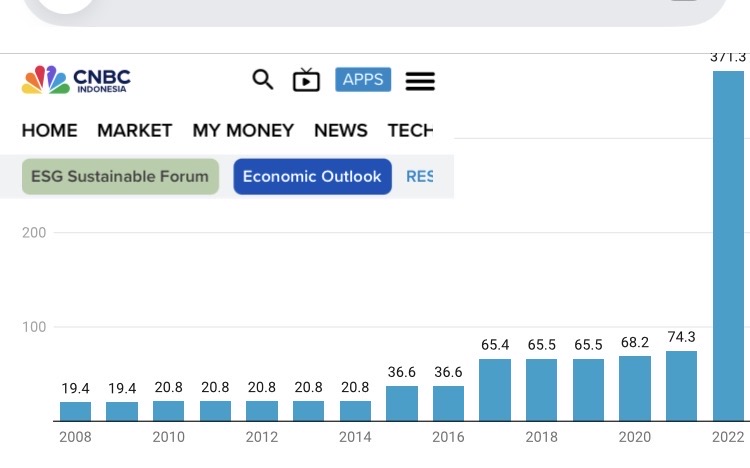The height and width of the screenshot is (468, 750).
Task: Select the 2008 bar labeled 19.4
Action: pos(75,411)
